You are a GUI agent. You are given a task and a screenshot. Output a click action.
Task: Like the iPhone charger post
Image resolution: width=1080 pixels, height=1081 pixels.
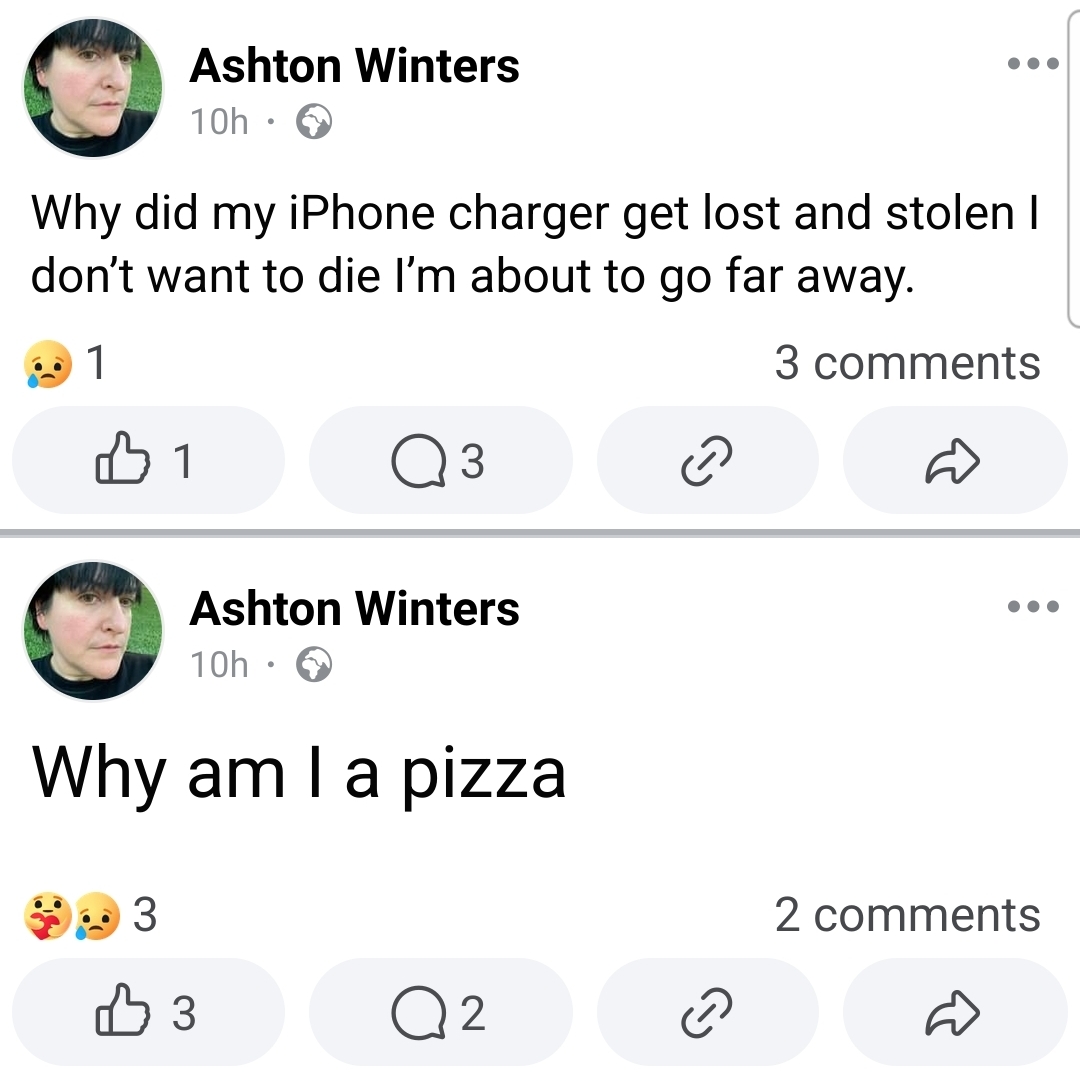tap(148, 460)
